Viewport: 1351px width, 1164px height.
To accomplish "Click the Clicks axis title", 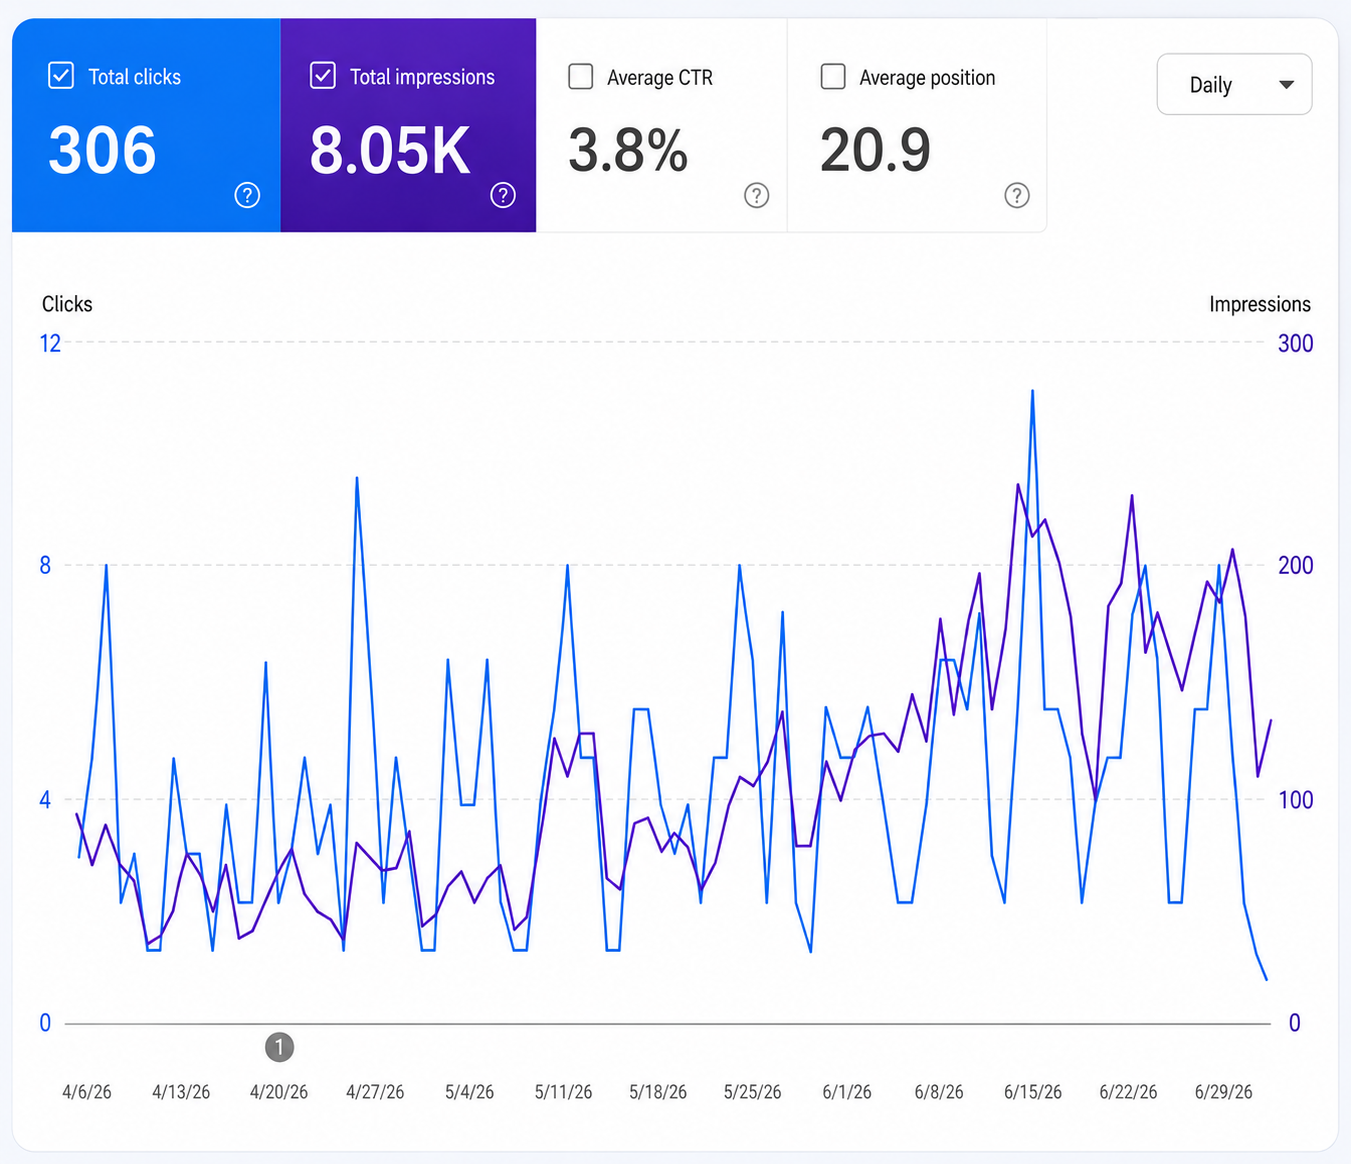I will (67, 304).
